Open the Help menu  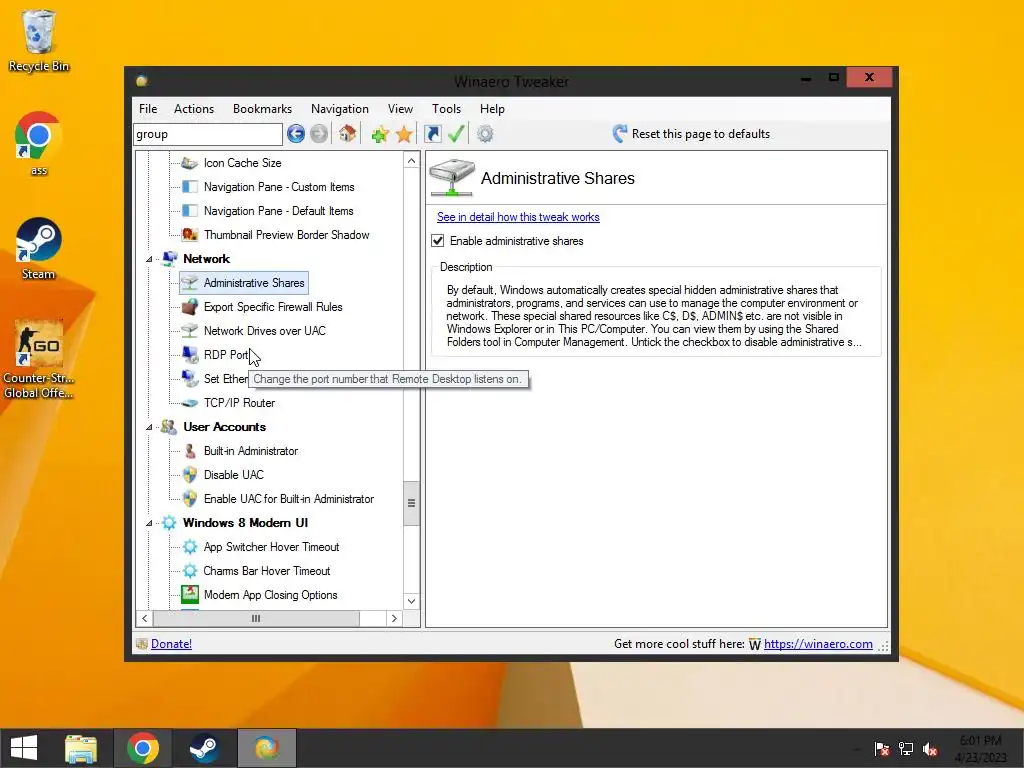click(x=492, y=109)
